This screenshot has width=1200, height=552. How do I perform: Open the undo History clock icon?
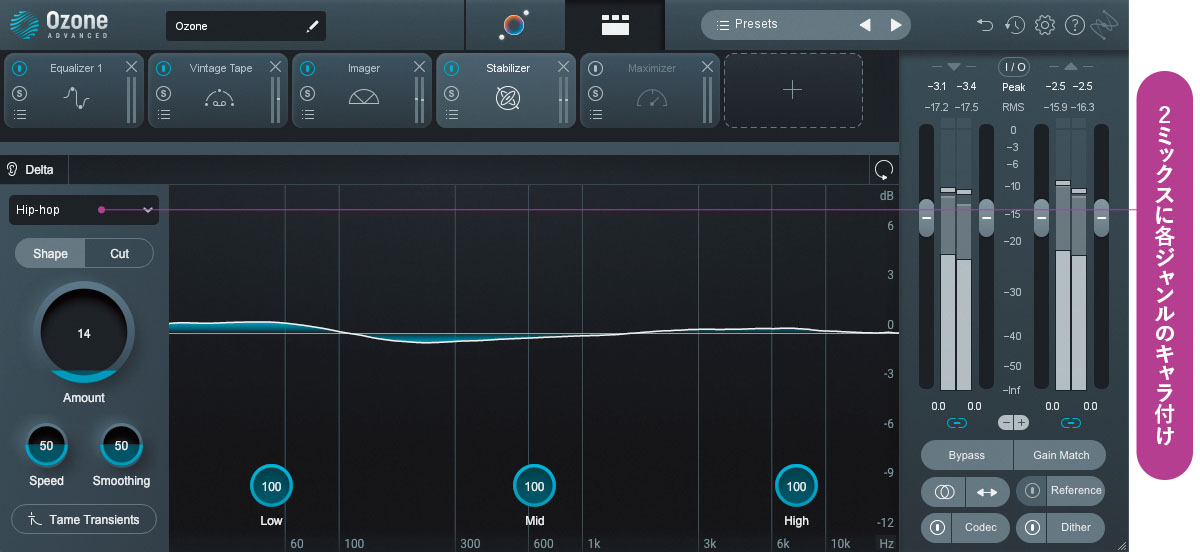(1014, 25)
